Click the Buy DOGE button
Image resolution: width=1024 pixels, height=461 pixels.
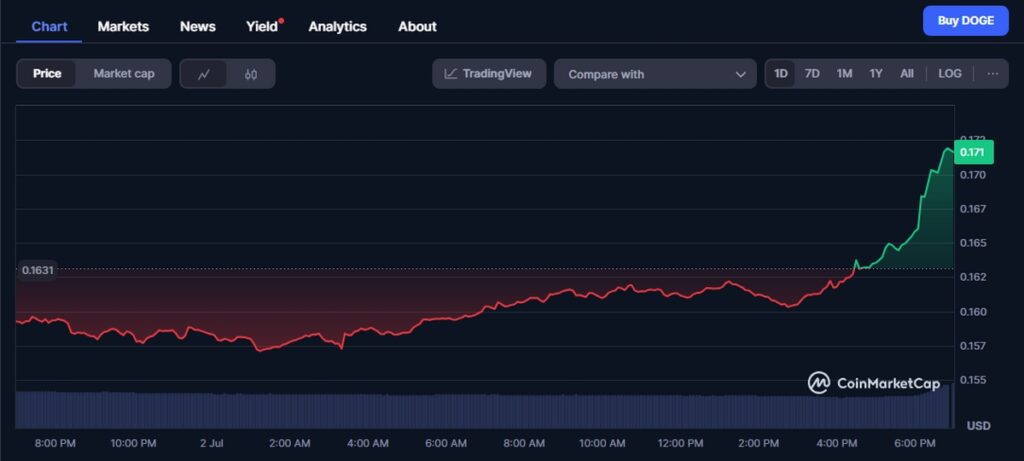coord(965,20)
